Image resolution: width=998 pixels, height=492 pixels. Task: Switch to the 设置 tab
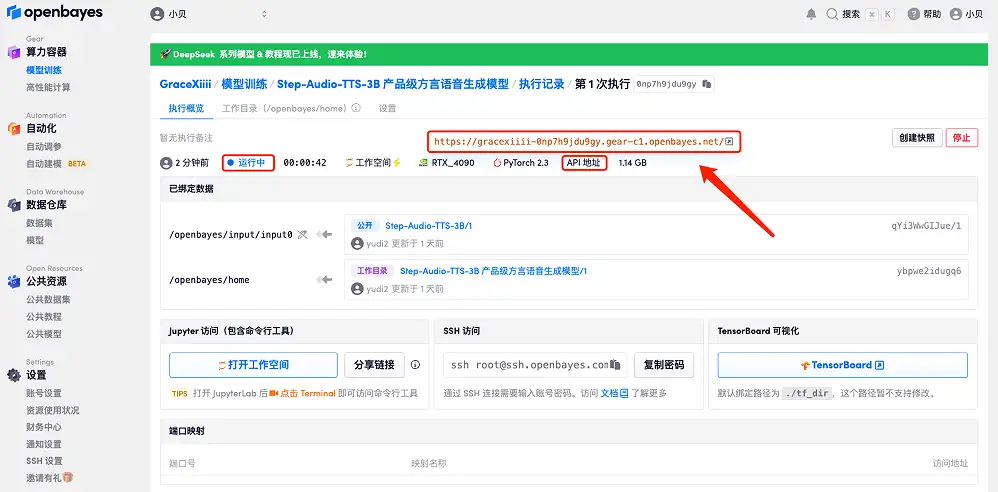(x=388, y=108)
